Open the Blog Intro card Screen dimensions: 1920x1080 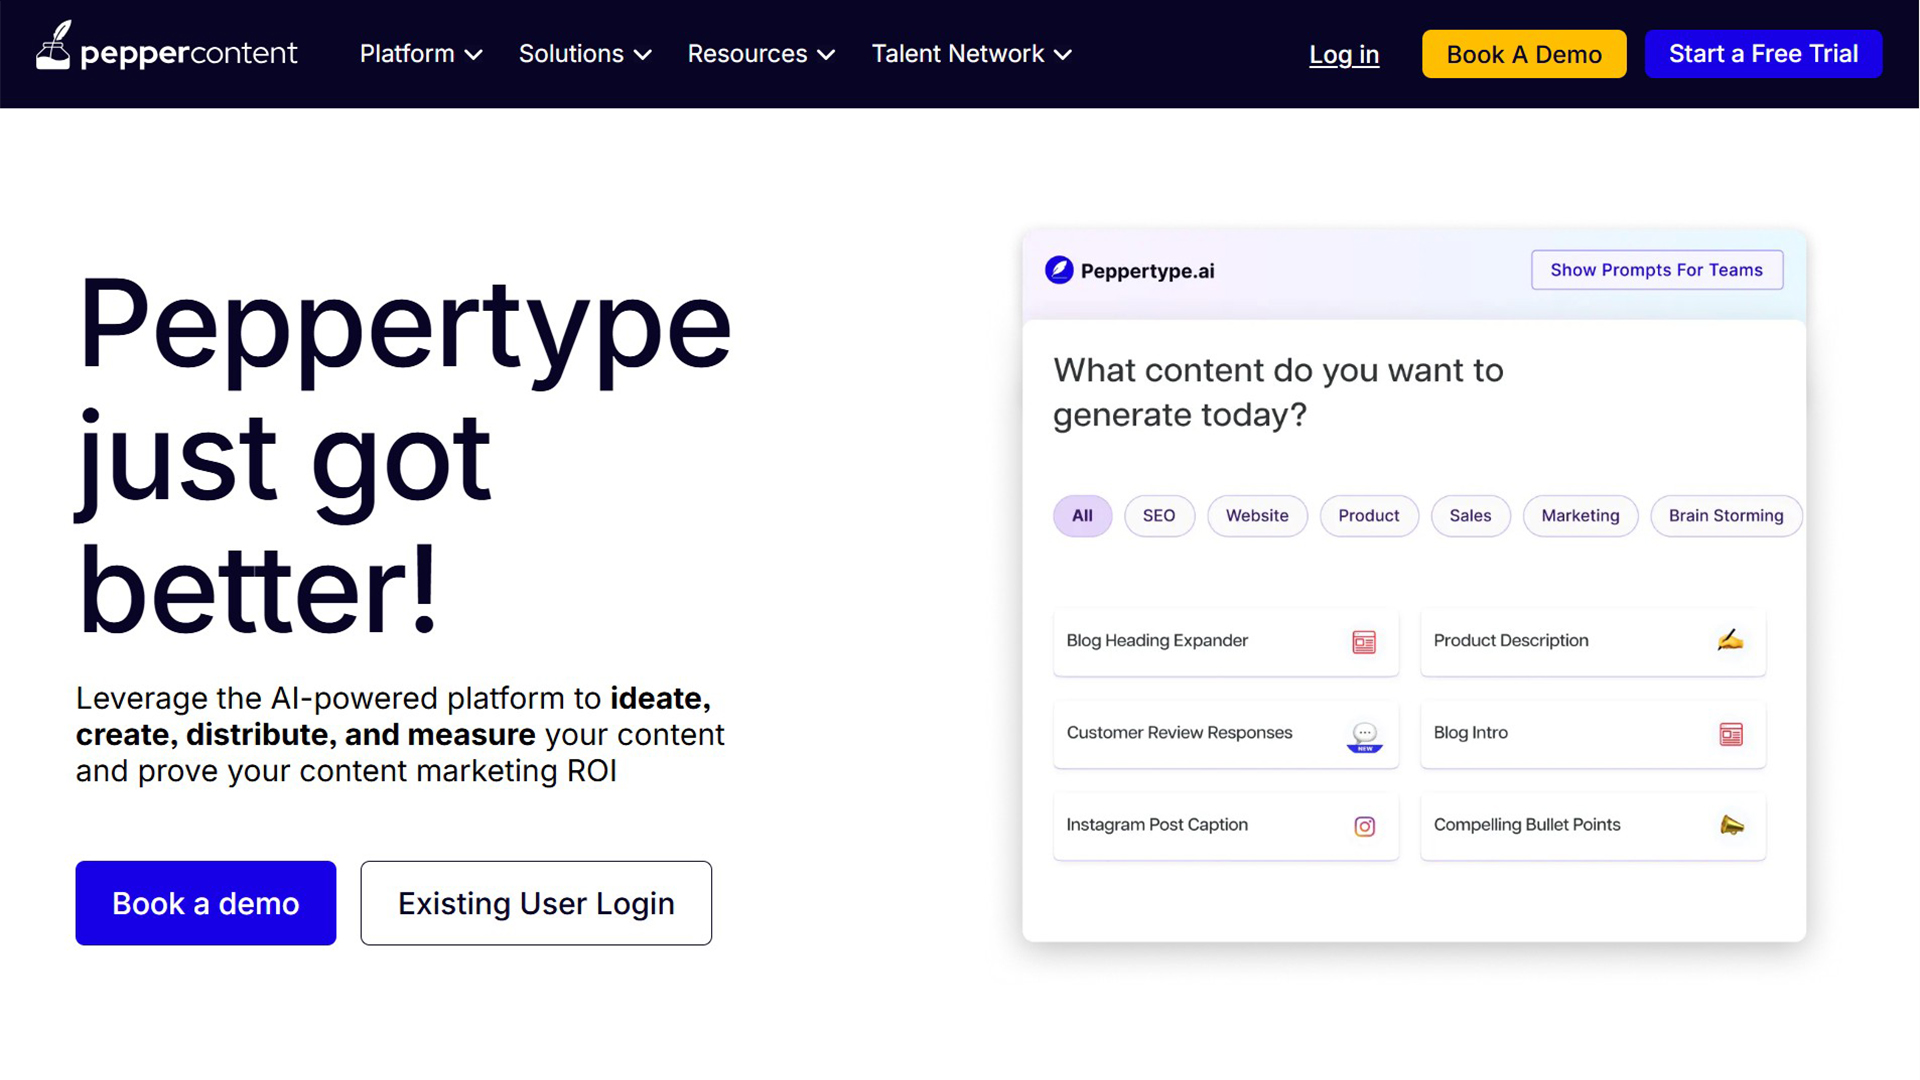[1593, 734]
